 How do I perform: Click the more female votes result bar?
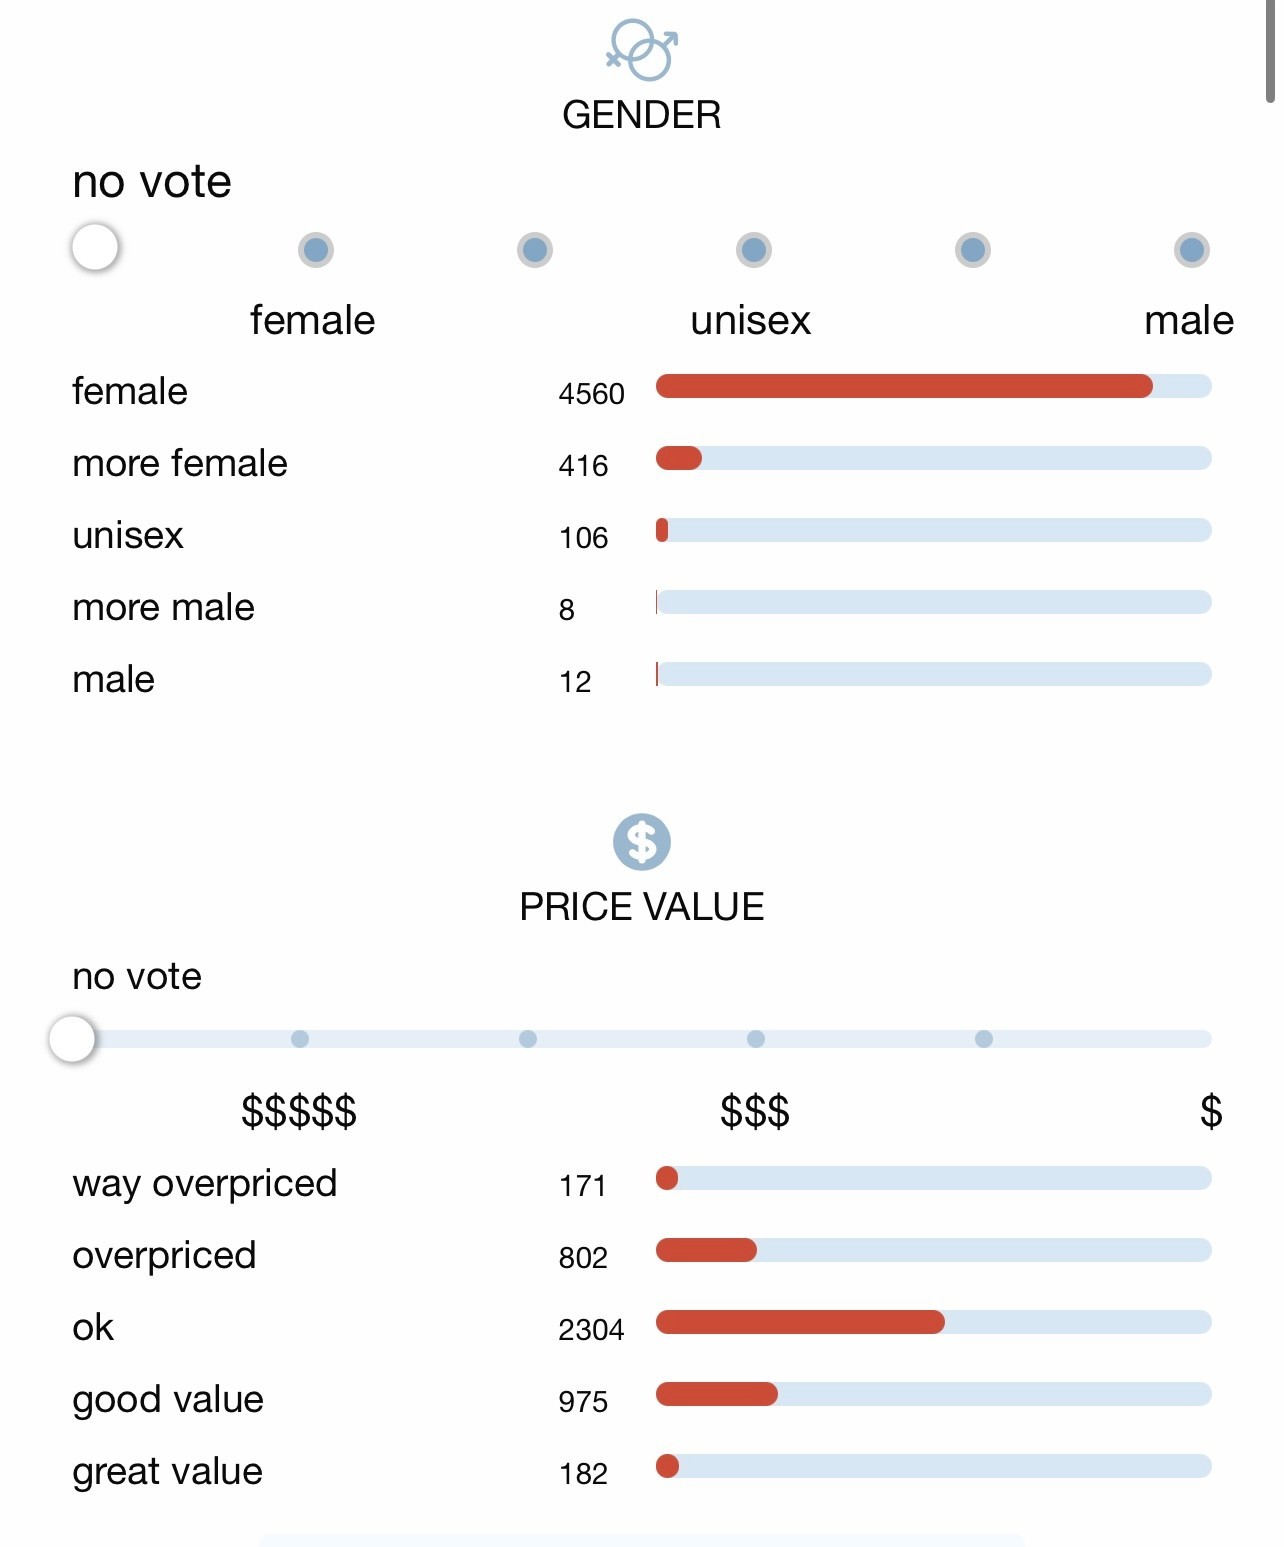click(934, 458)
